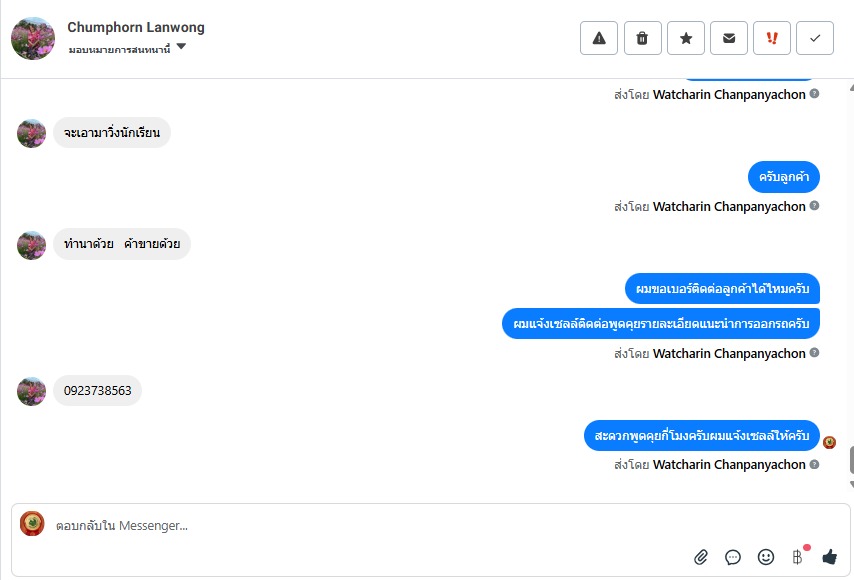
Task: Open Chumphorn Lanwong profile picture
Action: pyautogui.click(x=33, y=38)
